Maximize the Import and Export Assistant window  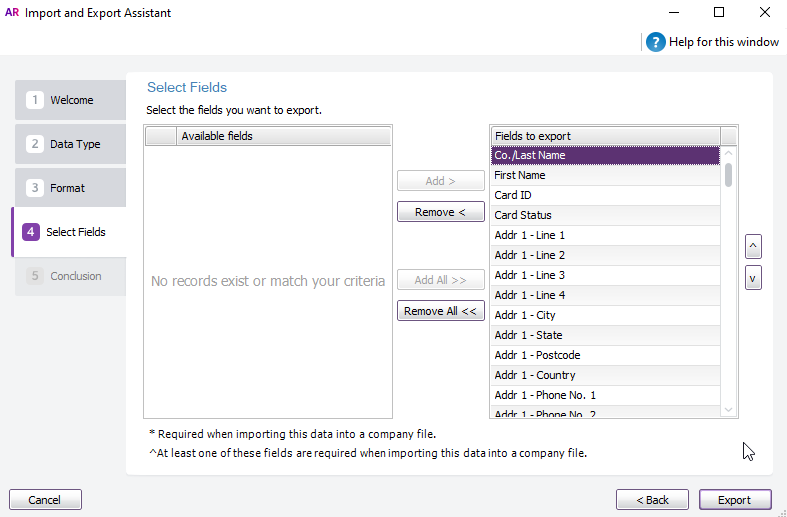[718, 13]
